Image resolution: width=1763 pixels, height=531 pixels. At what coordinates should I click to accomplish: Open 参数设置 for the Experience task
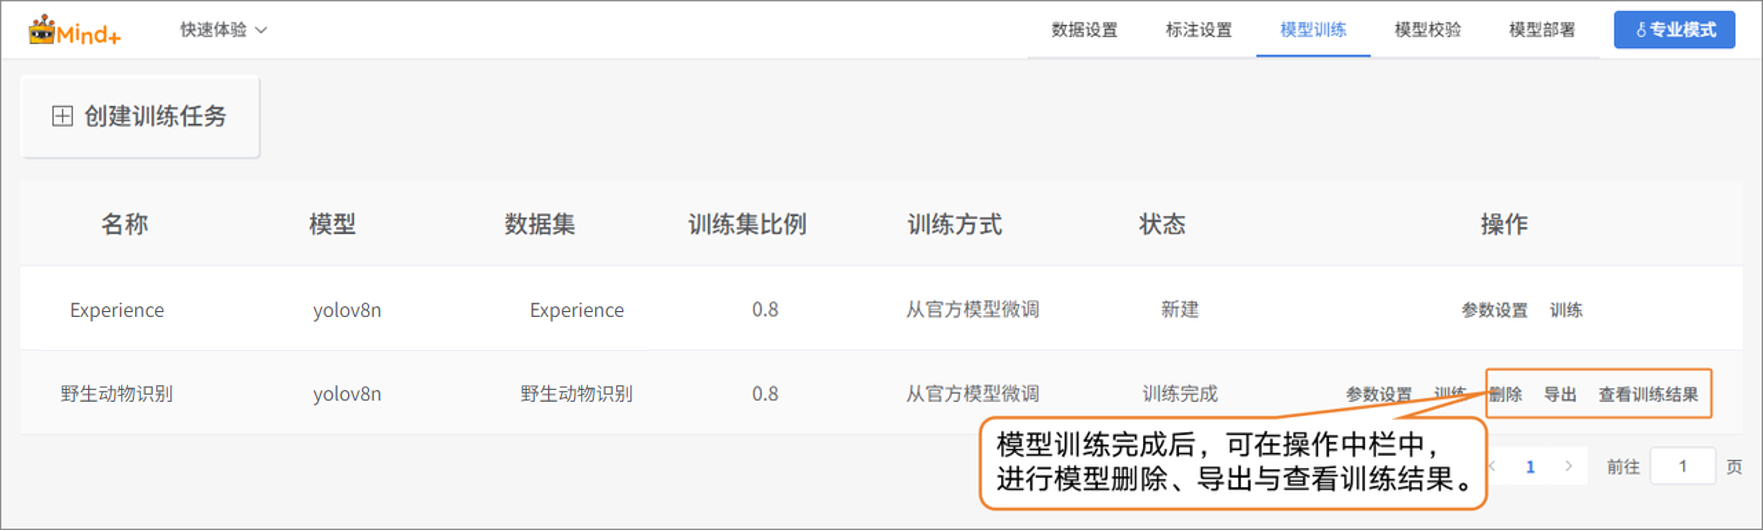pyautogui.click(x=1494, y=310)
